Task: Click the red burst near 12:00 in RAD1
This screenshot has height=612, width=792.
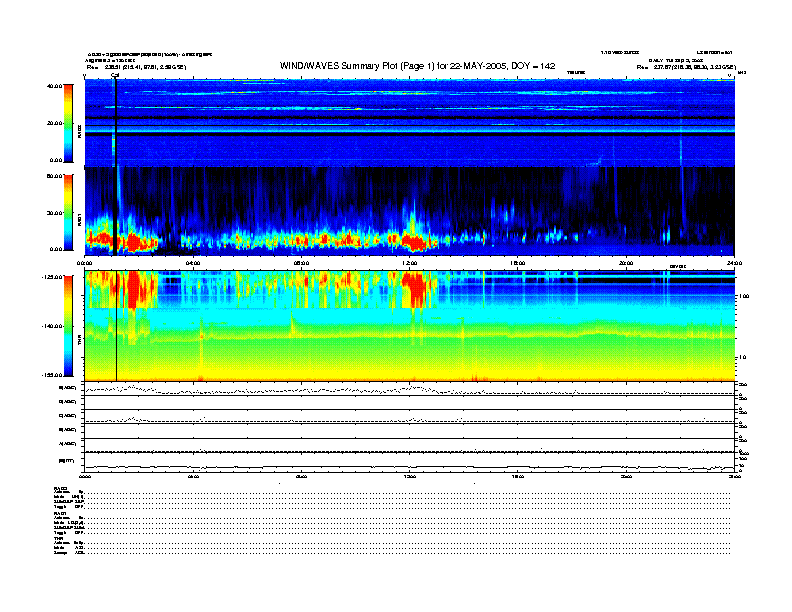Action: (416, 242)
